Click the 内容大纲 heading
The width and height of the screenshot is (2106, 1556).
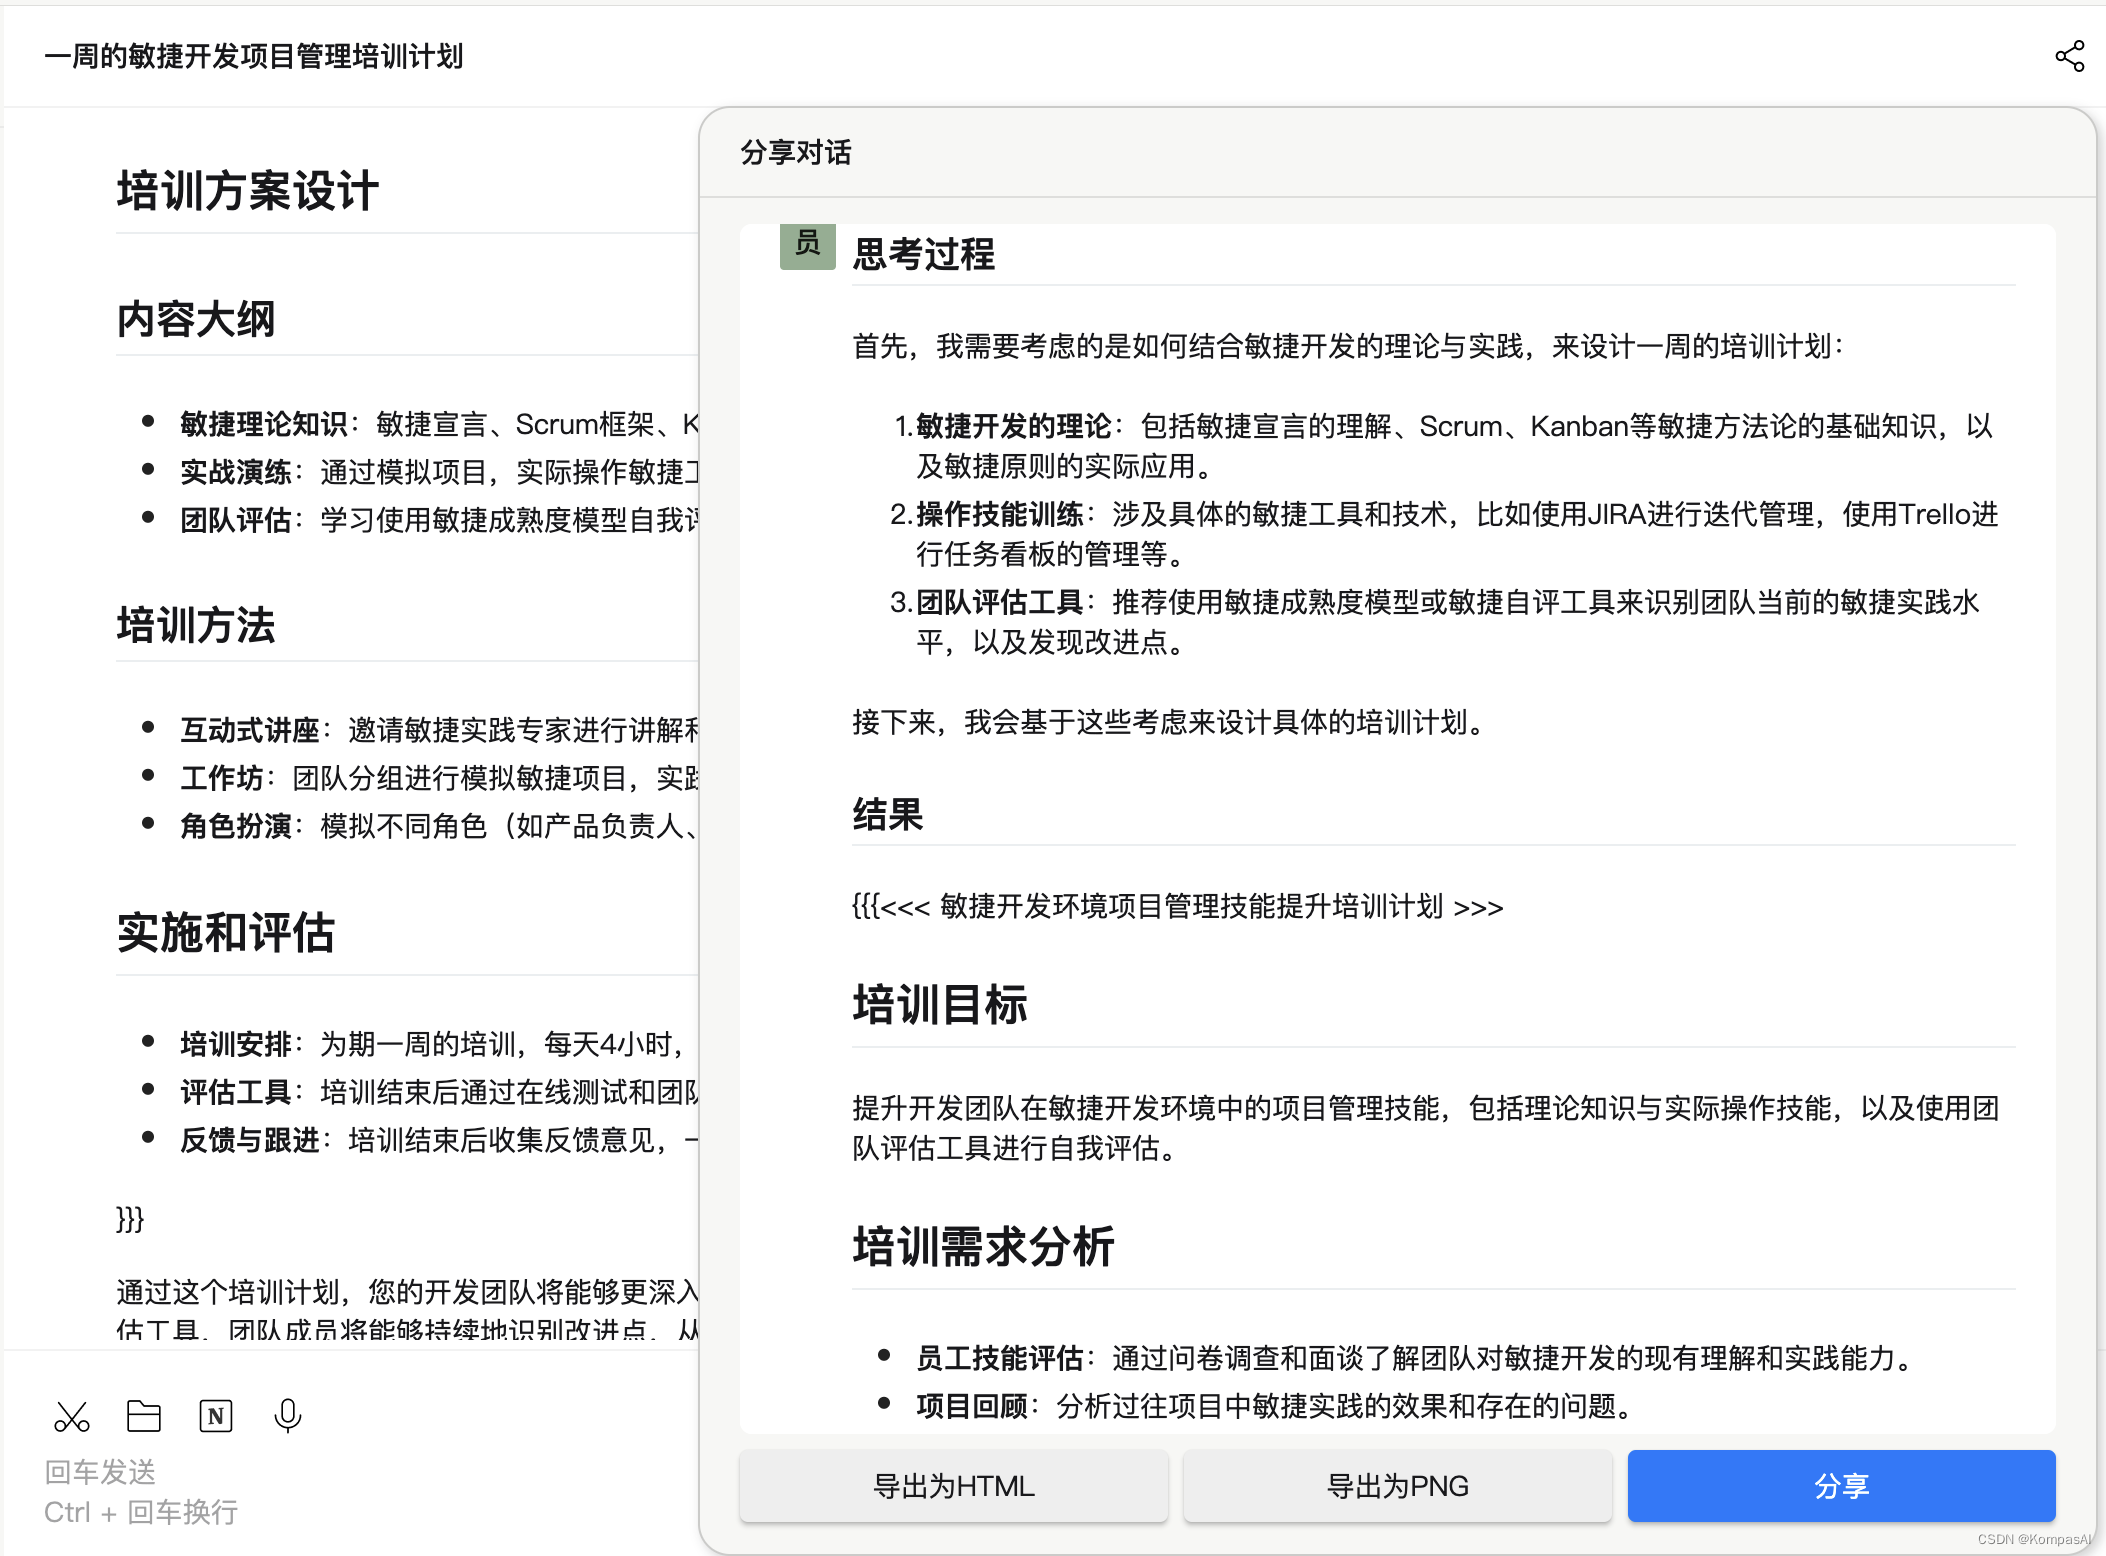coord(196,320)
